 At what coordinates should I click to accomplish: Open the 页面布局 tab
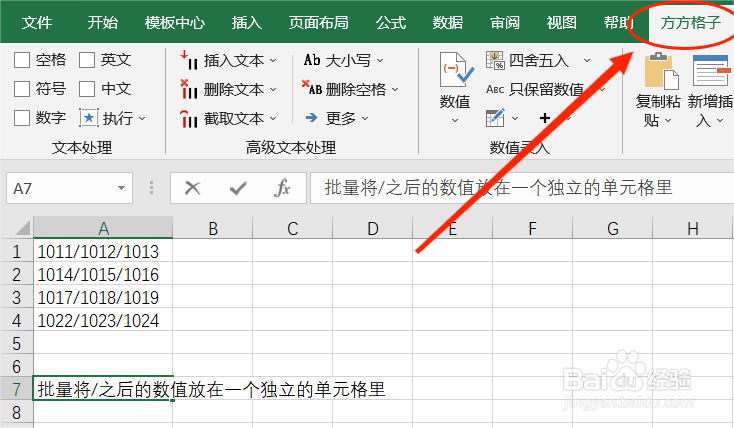point(318,22)
